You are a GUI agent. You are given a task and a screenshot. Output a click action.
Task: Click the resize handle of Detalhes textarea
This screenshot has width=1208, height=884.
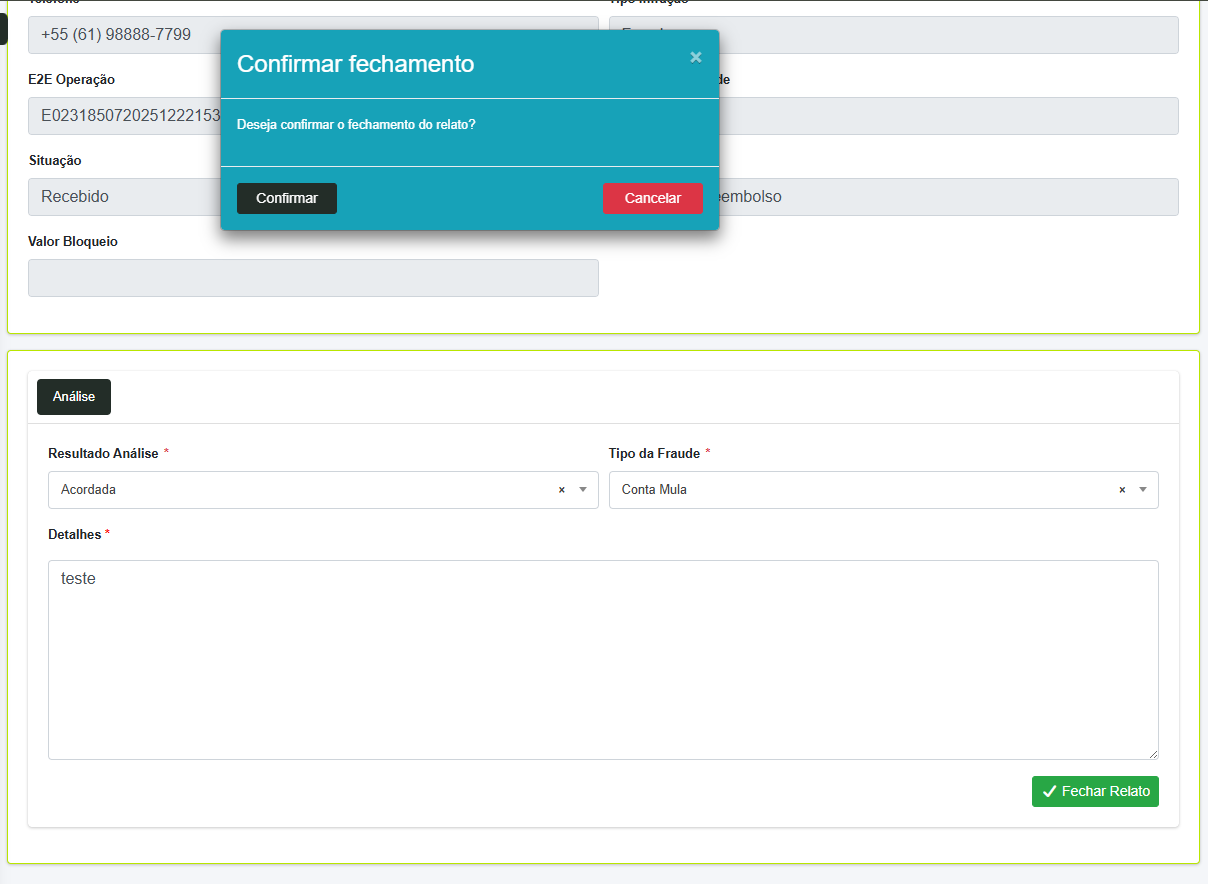click(x=1153, y=754)
